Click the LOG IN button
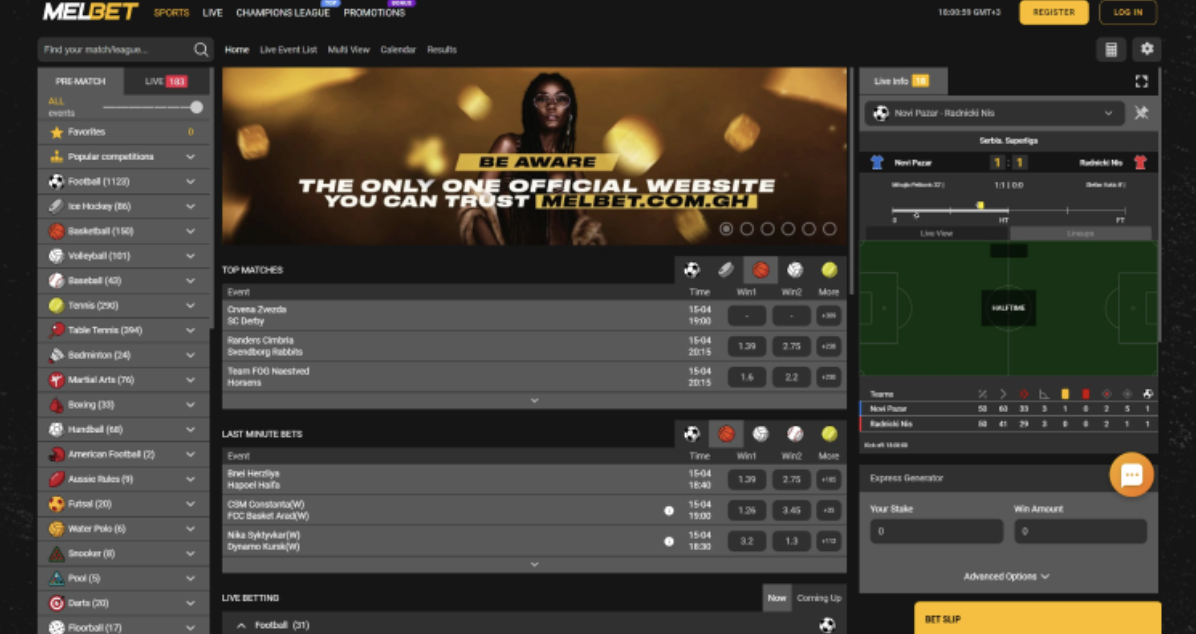 (1128, 12)
